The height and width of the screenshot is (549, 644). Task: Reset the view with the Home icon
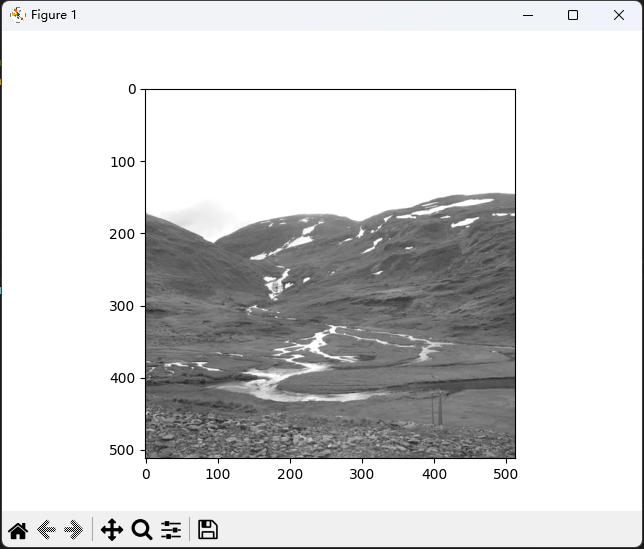coord(18,530)
